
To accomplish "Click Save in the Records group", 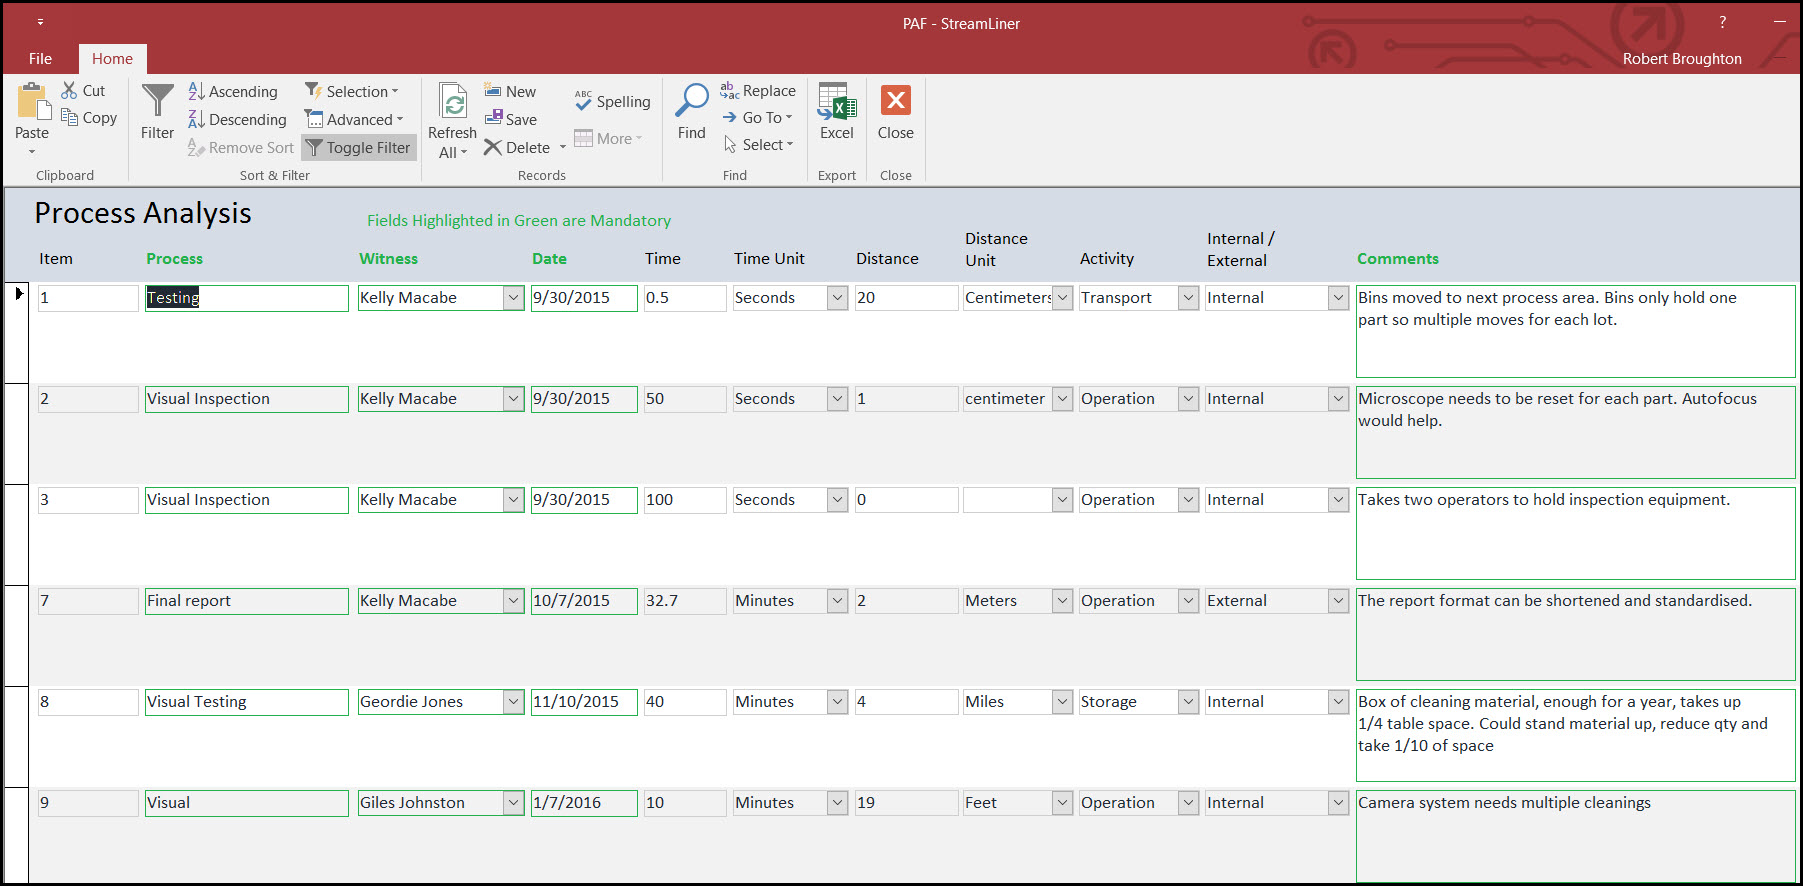I will [x=511, y=119].
